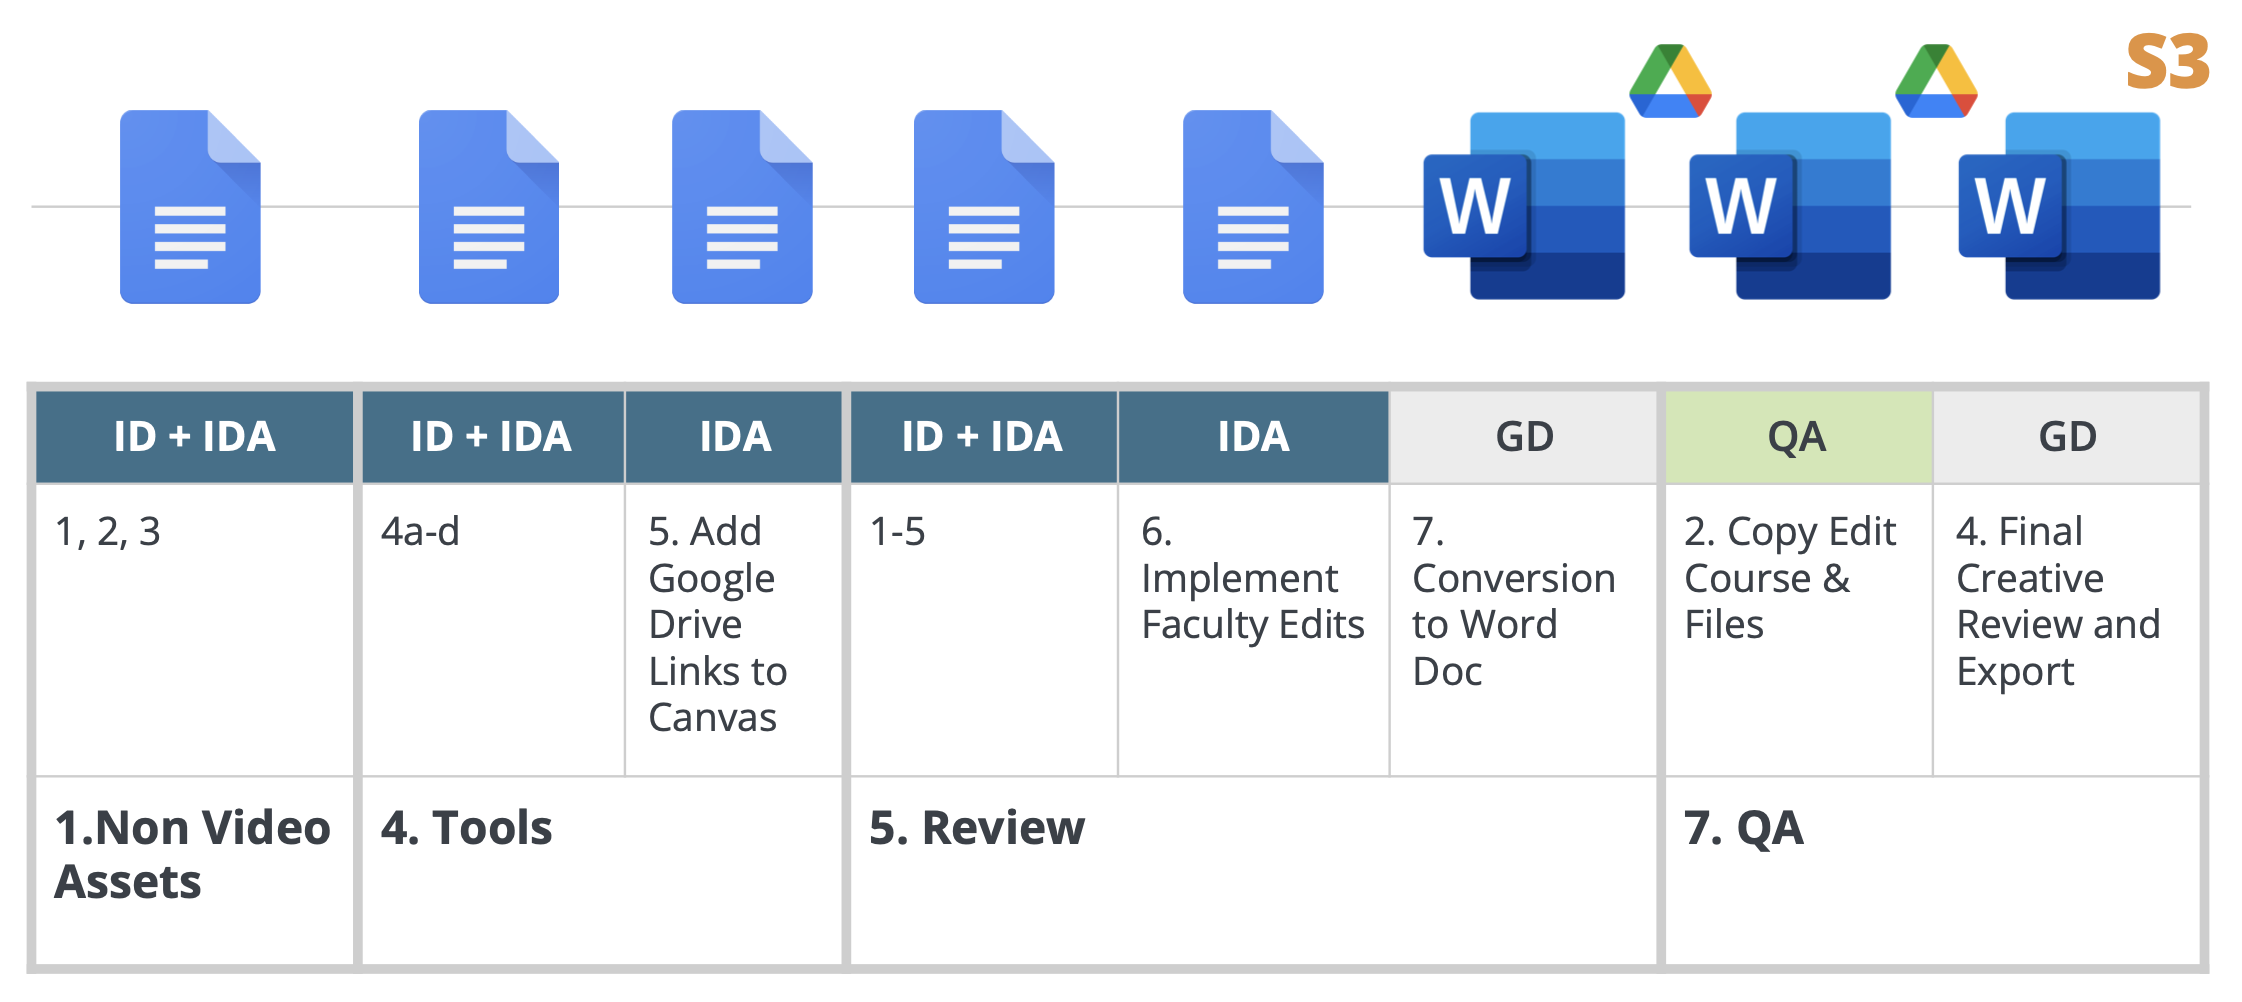Select the 'ID + IDA' header above '4a-d'
This screenshot has height=1002, width=2242.
click(492, 437)
